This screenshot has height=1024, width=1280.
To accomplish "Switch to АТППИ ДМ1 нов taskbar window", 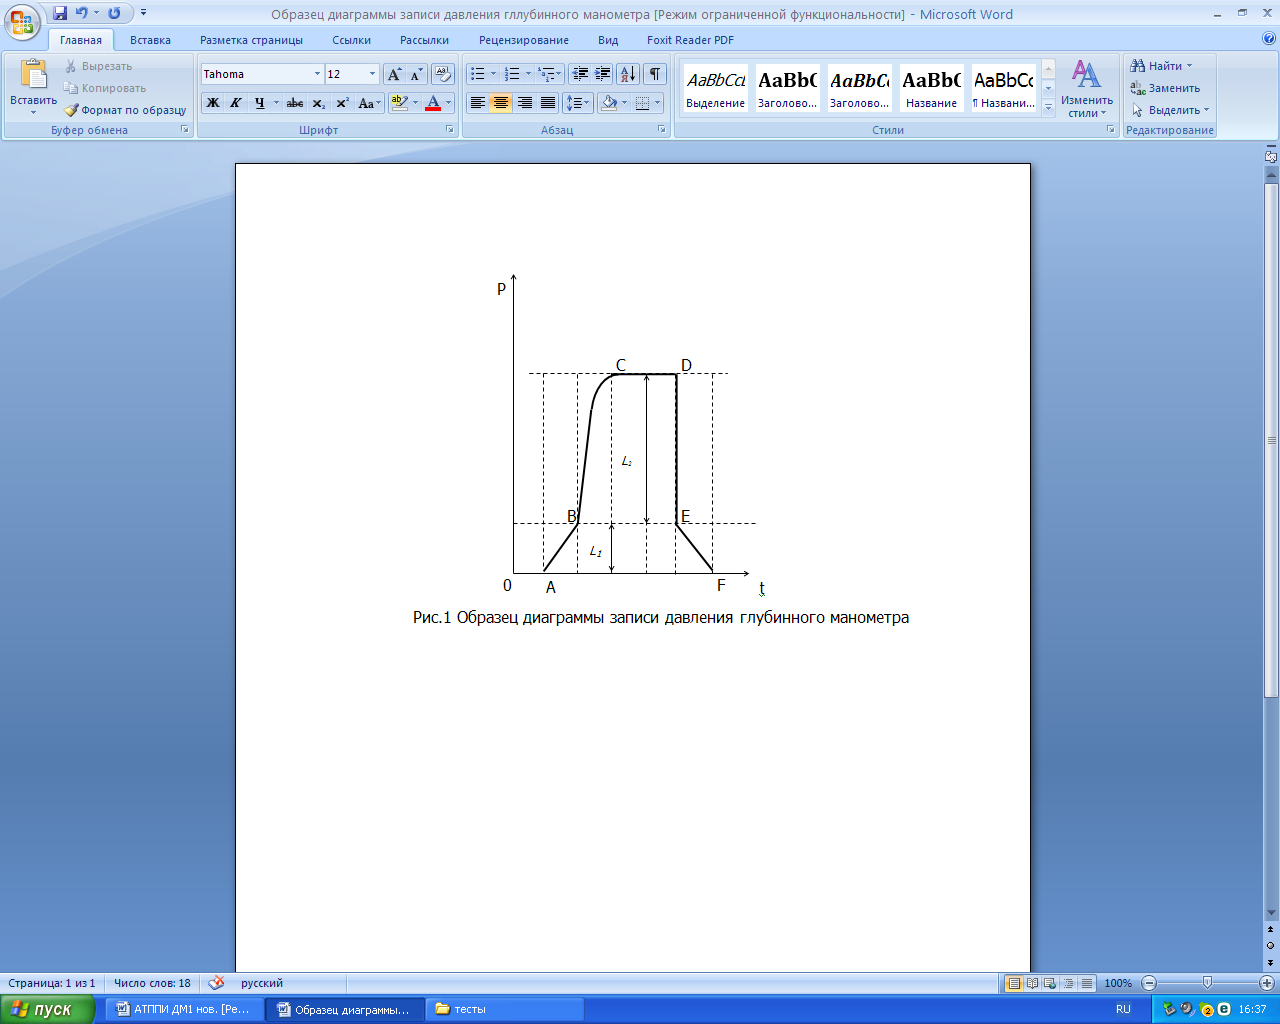I will 185,1009.
